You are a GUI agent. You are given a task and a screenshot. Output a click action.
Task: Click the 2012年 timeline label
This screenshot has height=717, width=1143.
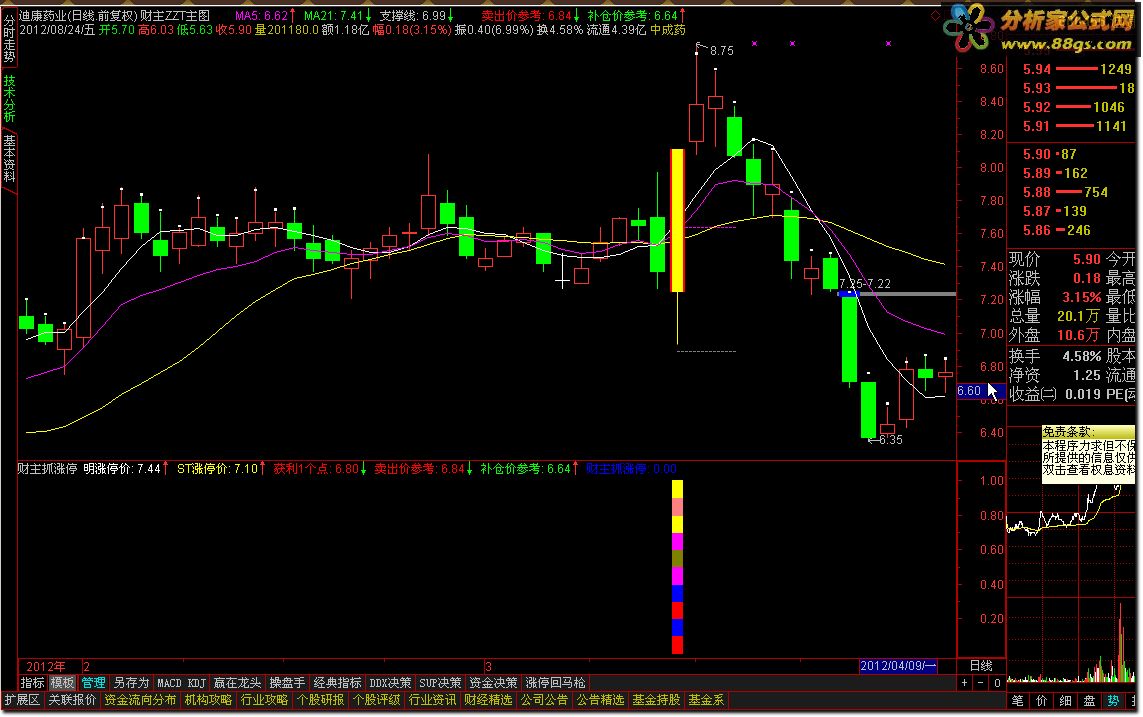46,666
